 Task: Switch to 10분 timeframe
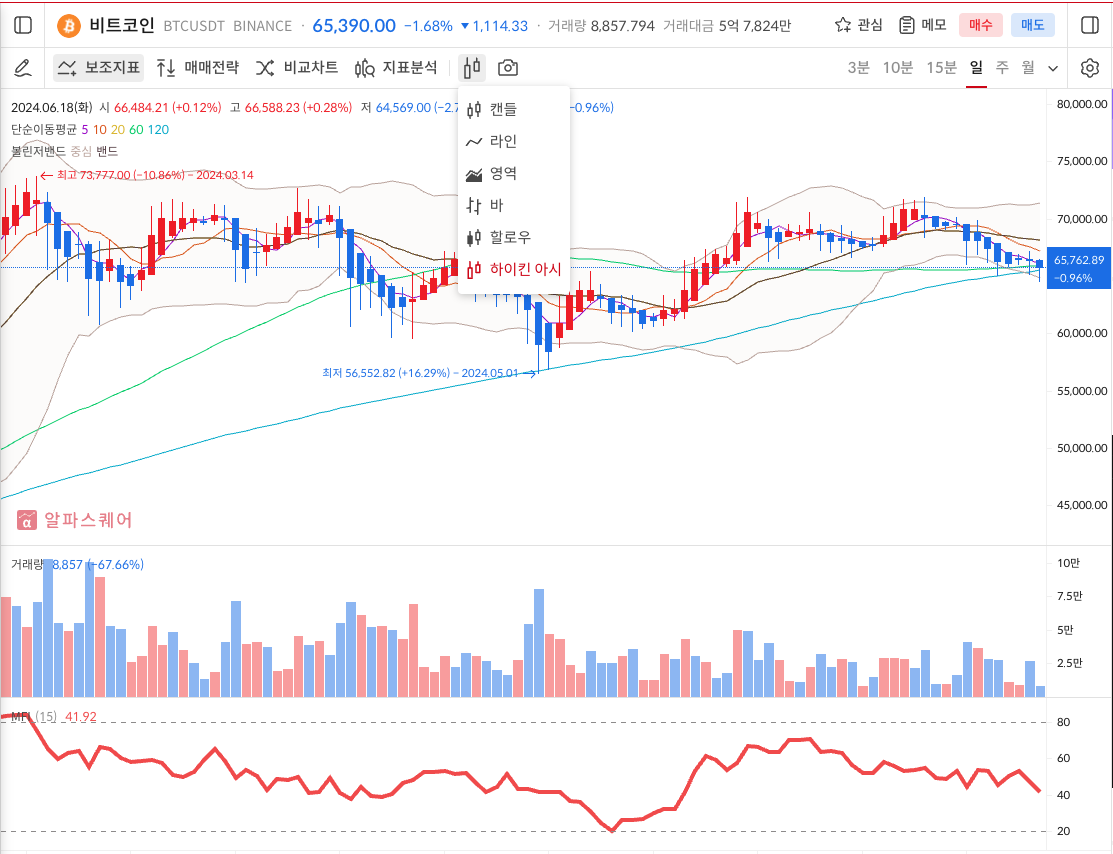tap(898, 67)
